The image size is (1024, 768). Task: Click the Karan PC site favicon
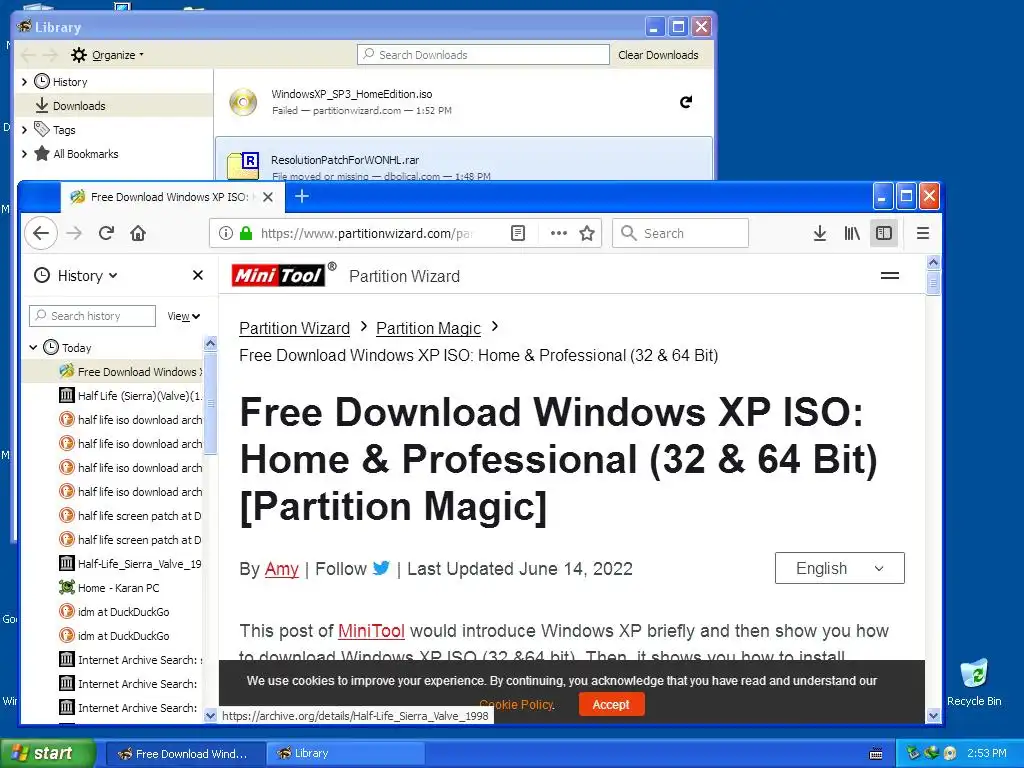coord(67,588)
